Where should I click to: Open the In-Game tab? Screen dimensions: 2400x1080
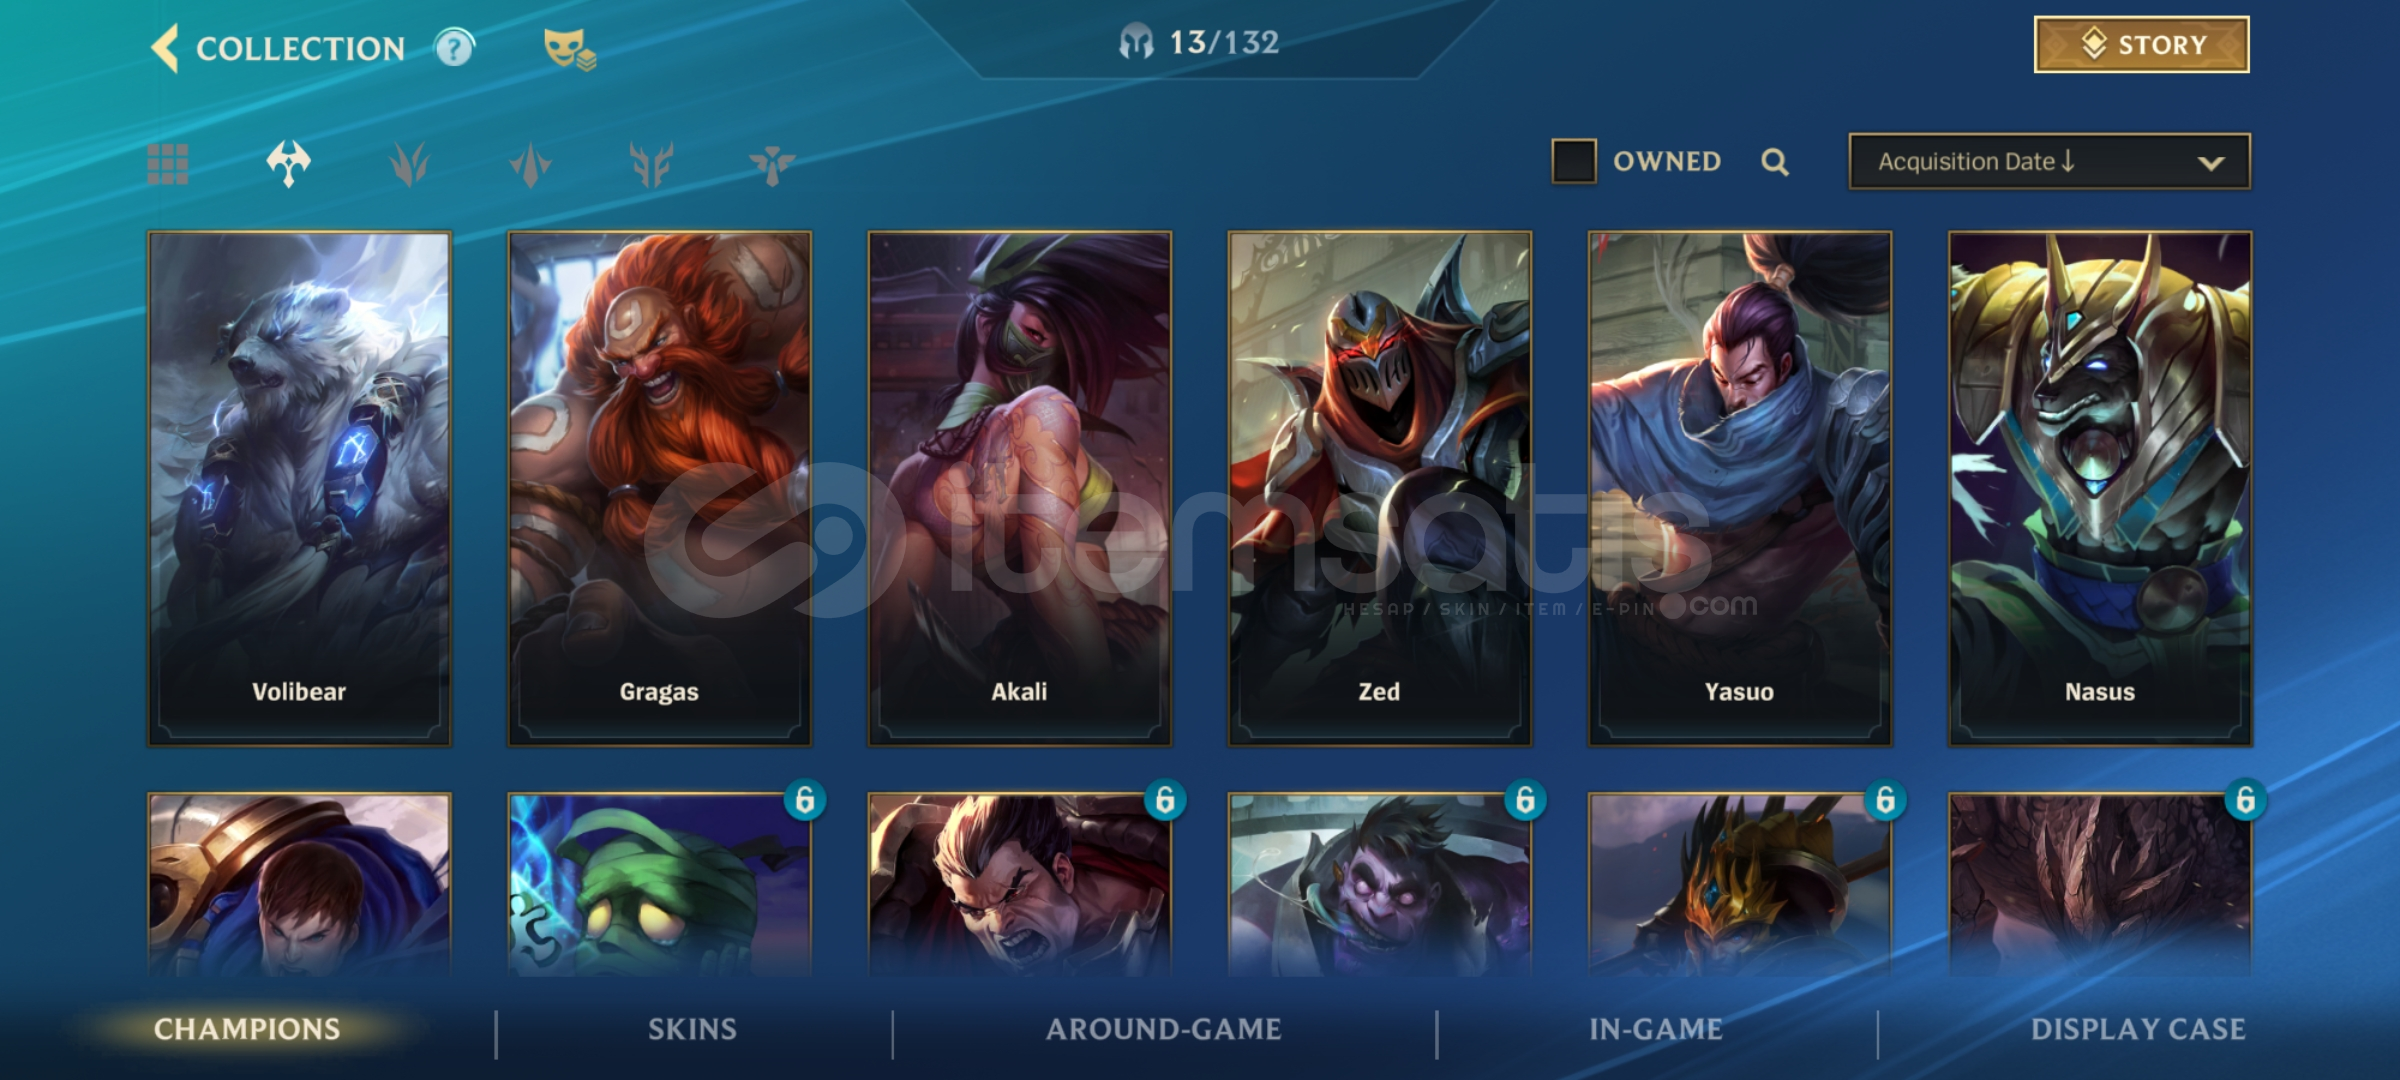(x=1656, y=1029)
